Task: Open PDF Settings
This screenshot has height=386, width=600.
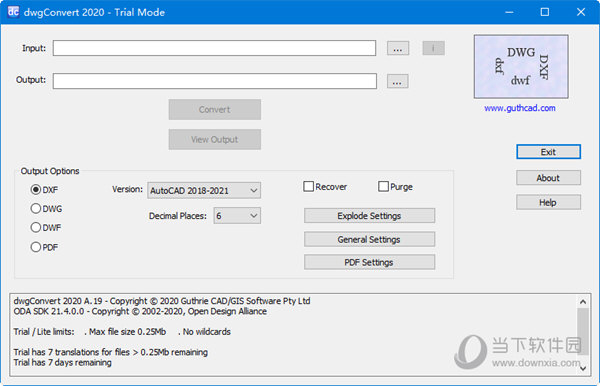Action: [369, 262]
